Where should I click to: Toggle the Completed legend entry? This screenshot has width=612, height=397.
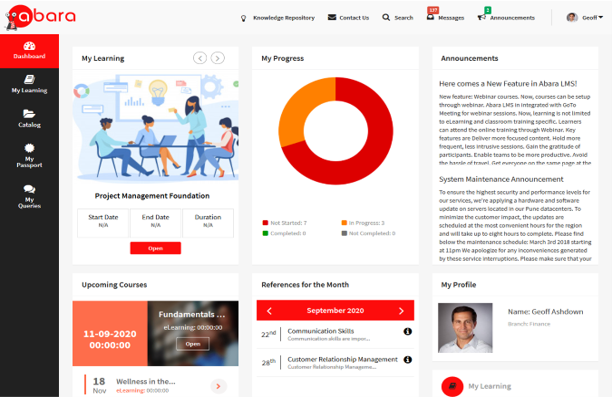coord(285,233)
